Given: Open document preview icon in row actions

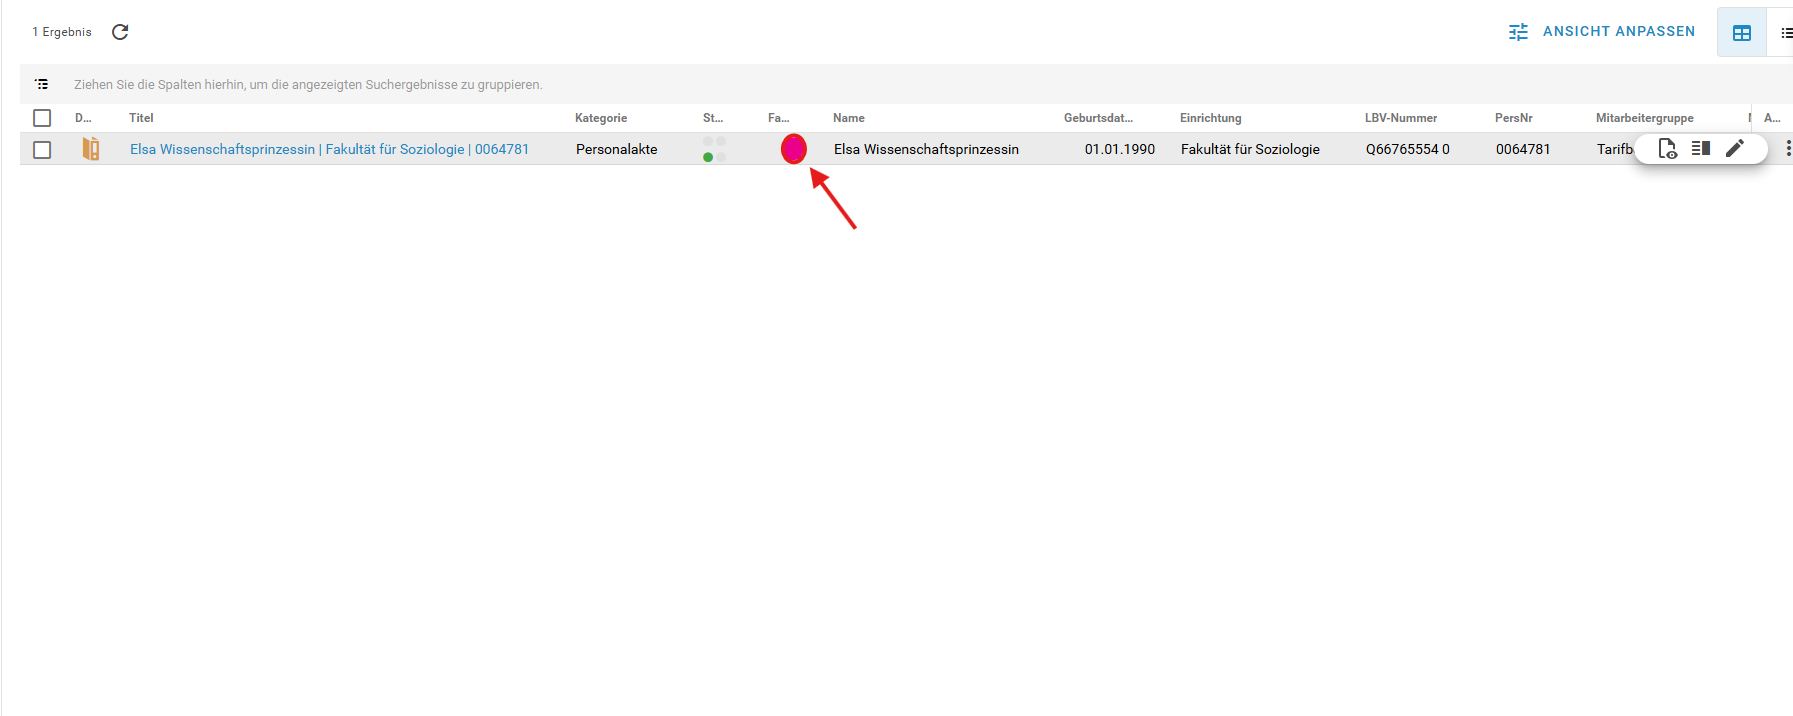Looking at the screenshot, I should tap(1667, 149).
